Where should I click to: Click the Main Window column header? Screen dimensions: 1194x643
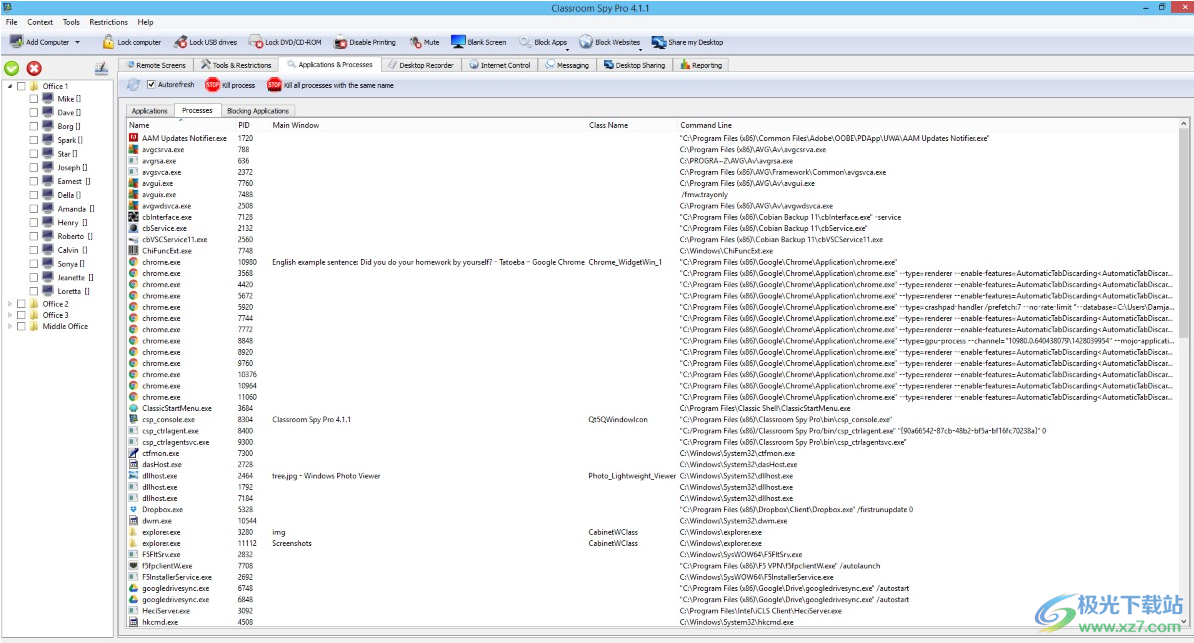click(296, 125)
